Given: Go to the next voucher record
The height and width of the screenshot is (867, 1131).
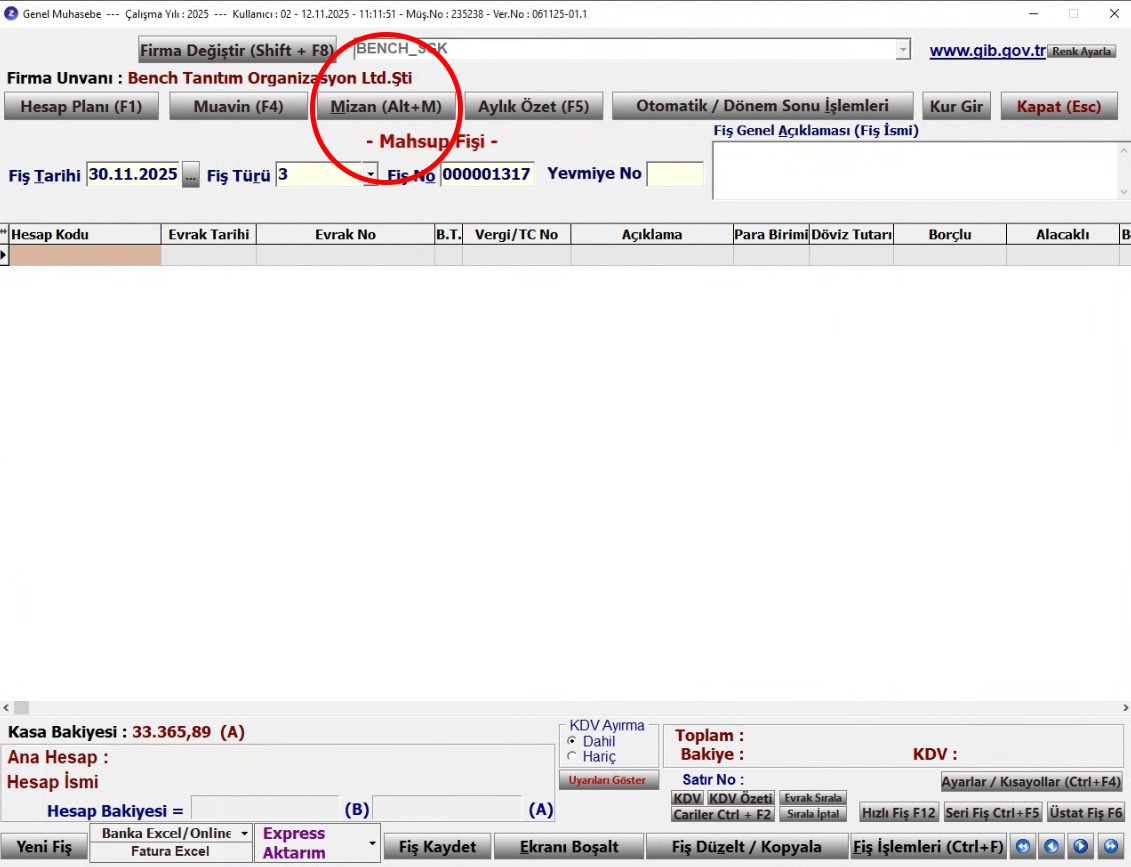Looking at the screenshot, I should click(x=1081, y=847).
